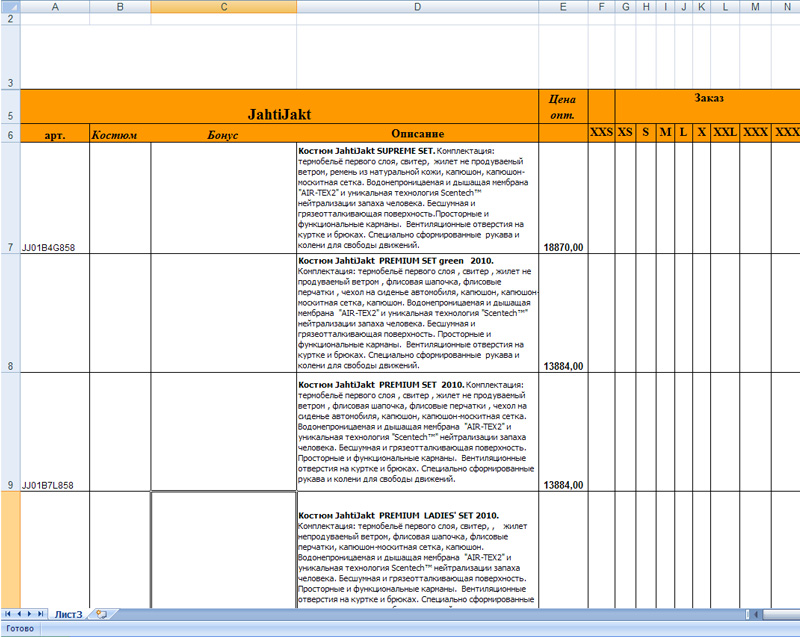
Task: Go to last sheet navigation arrow
Action: click(x=40, y=614)
